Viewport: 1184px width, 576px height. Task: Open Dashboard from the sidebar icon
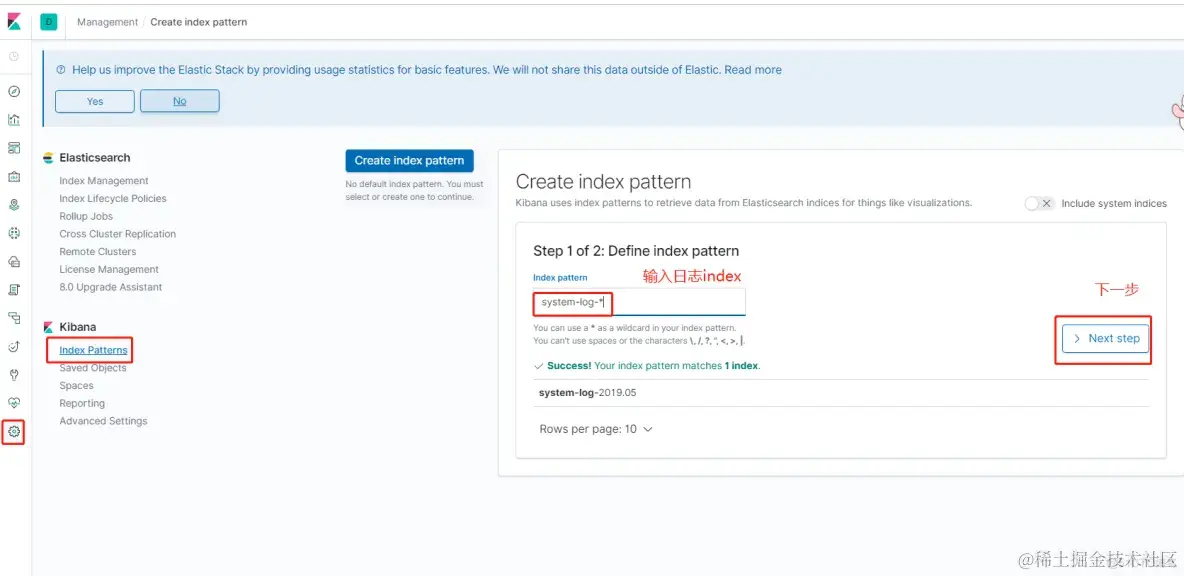click(14, 148)
